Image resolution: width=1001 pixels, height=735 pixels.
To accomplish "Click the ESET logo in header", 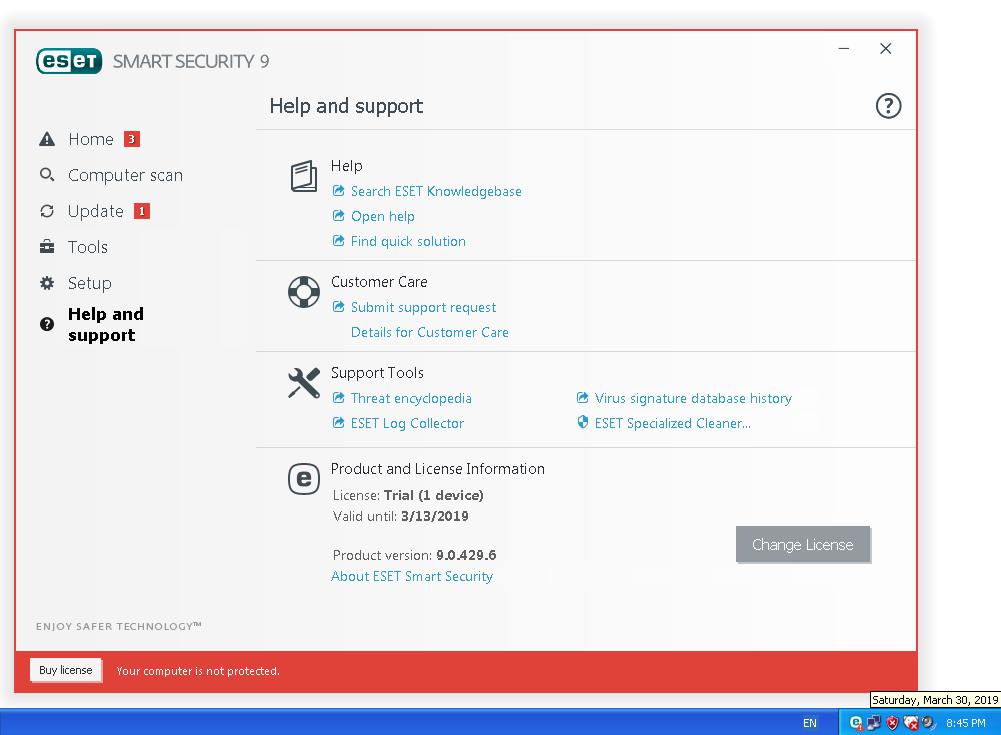I will click(69, 61).
